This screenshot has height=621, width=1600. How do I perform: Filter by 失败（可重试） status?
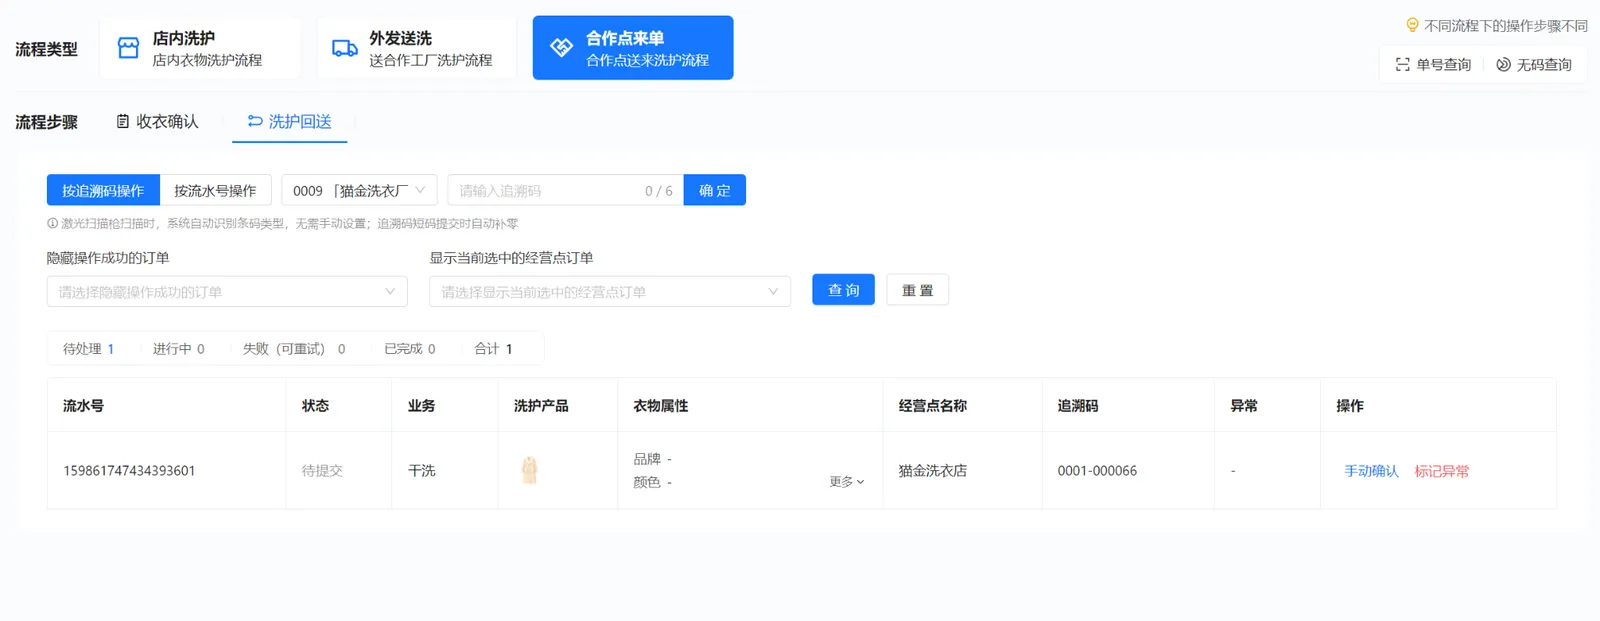pyautogui.click(x=294, y=349)
